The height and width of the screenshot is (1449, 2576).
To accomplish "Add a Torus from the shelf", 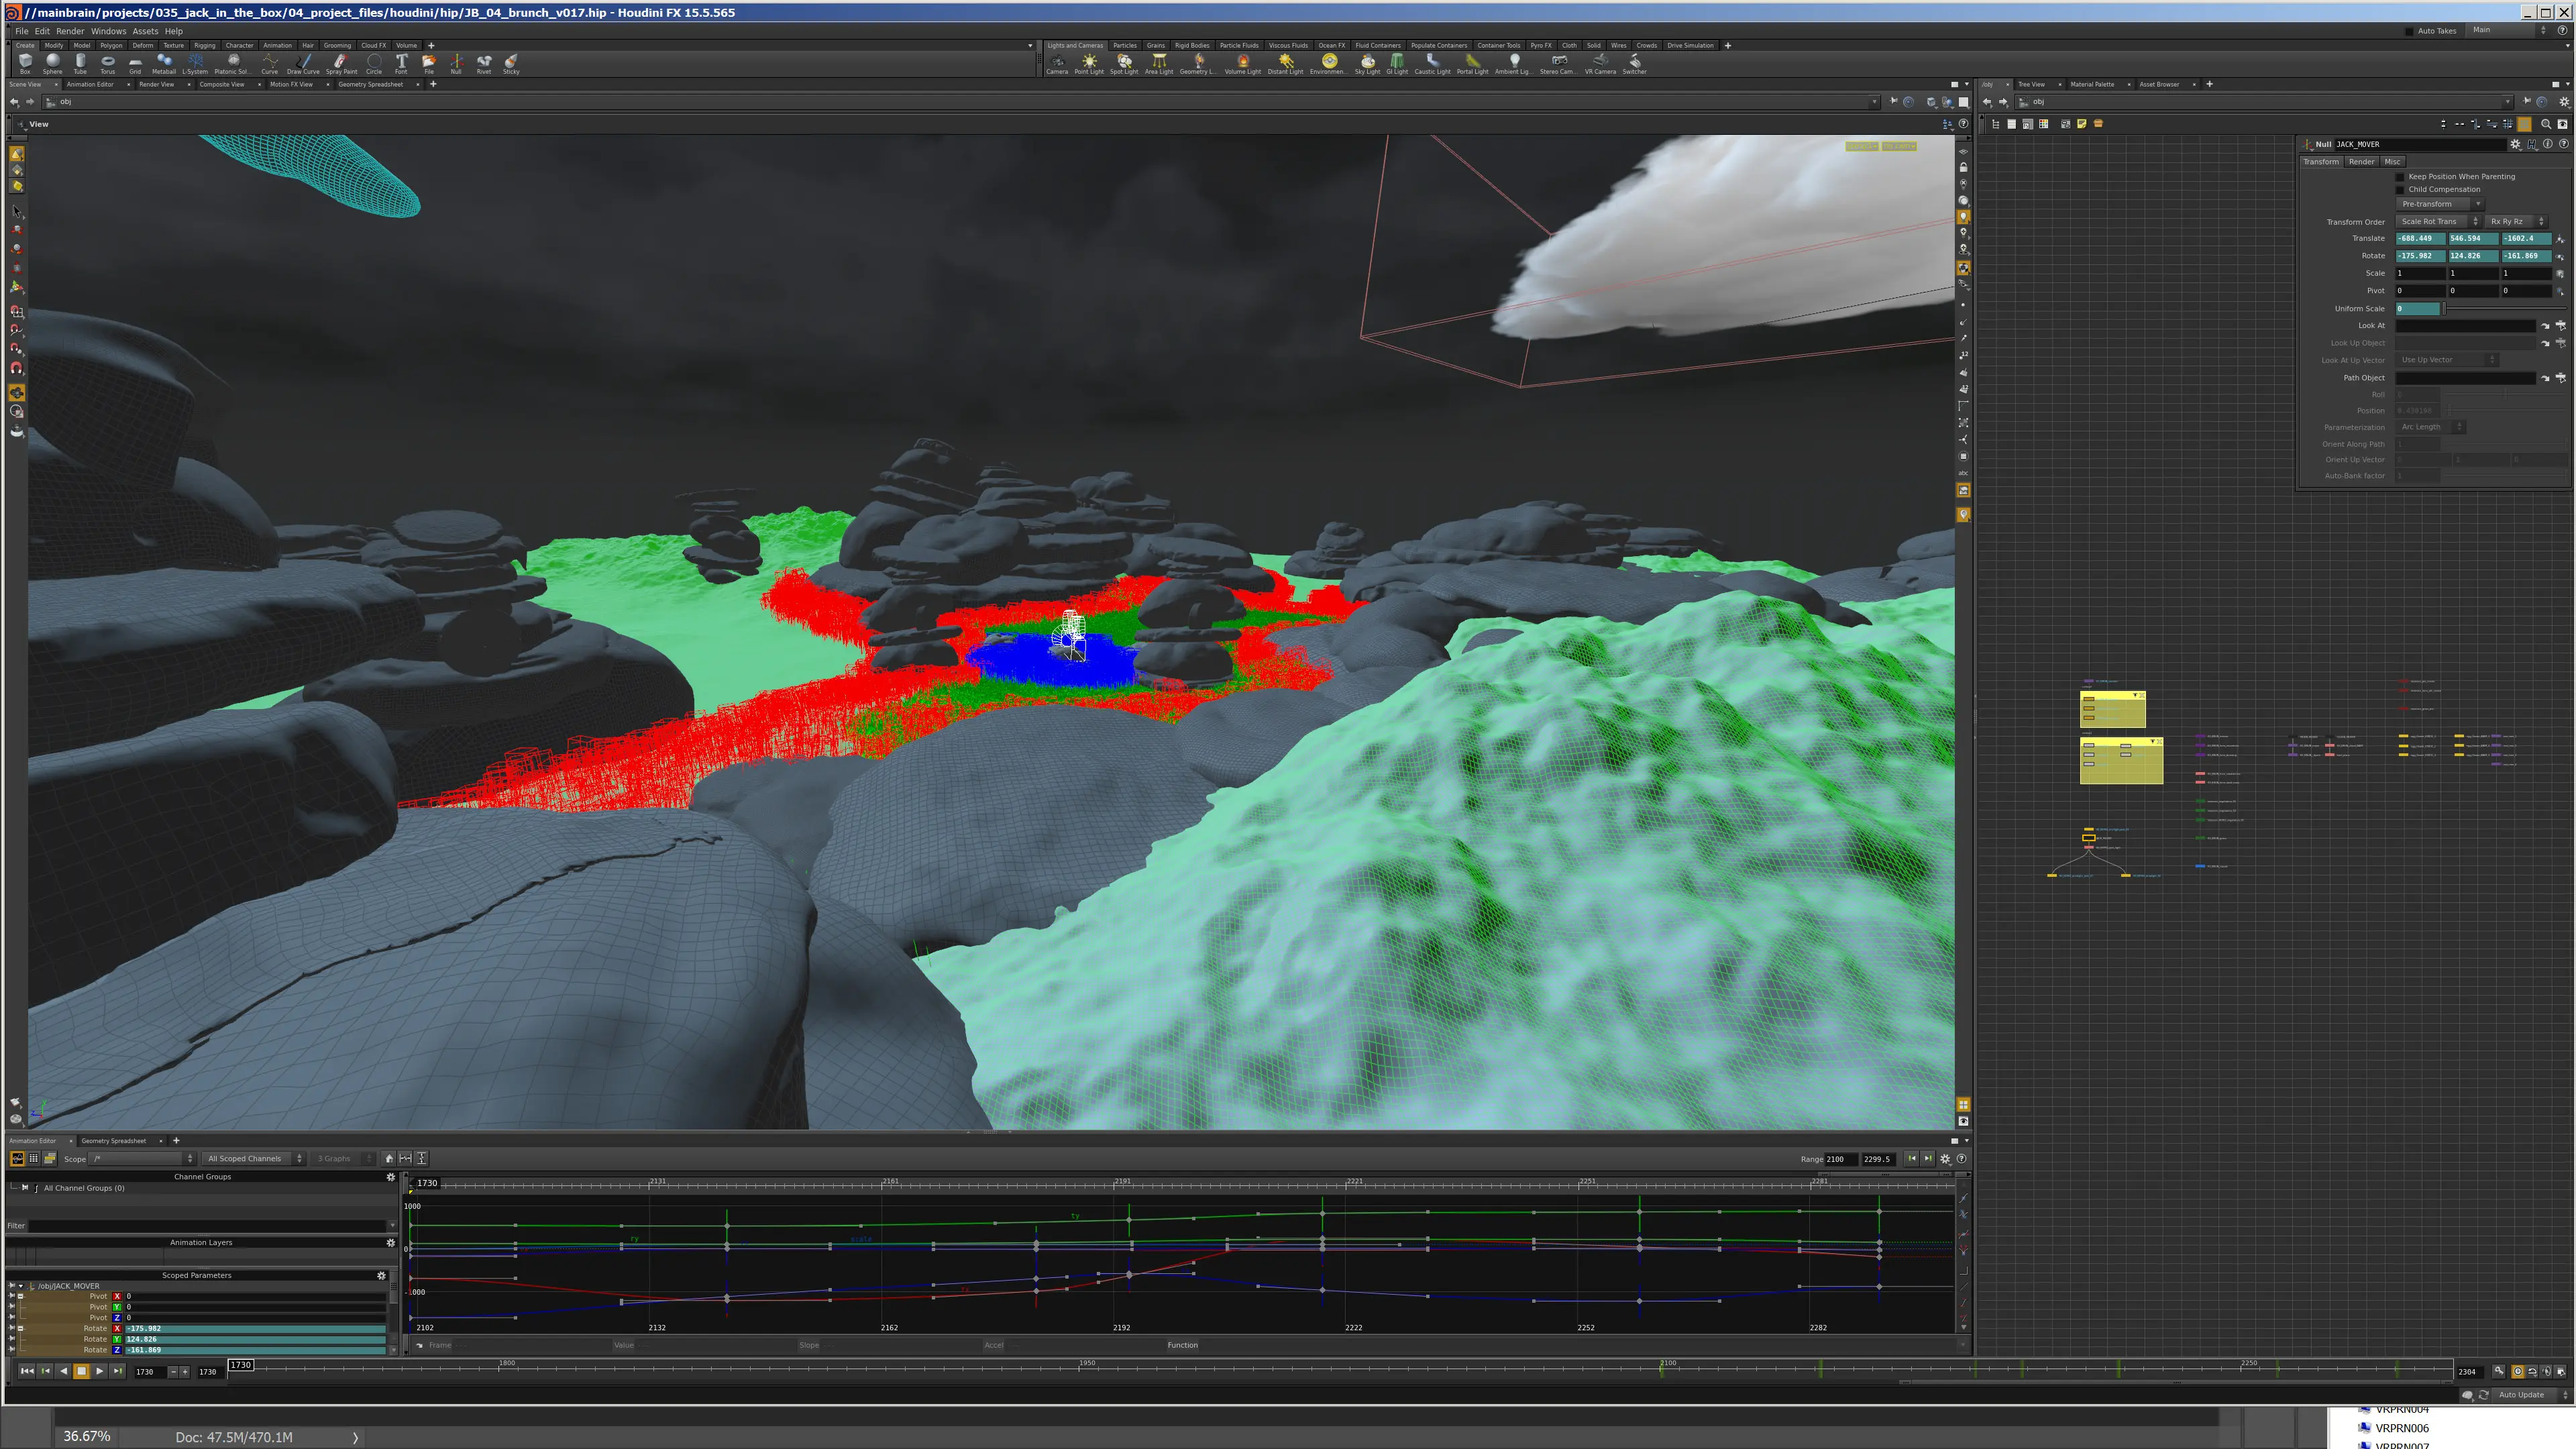I will (107, 64).
